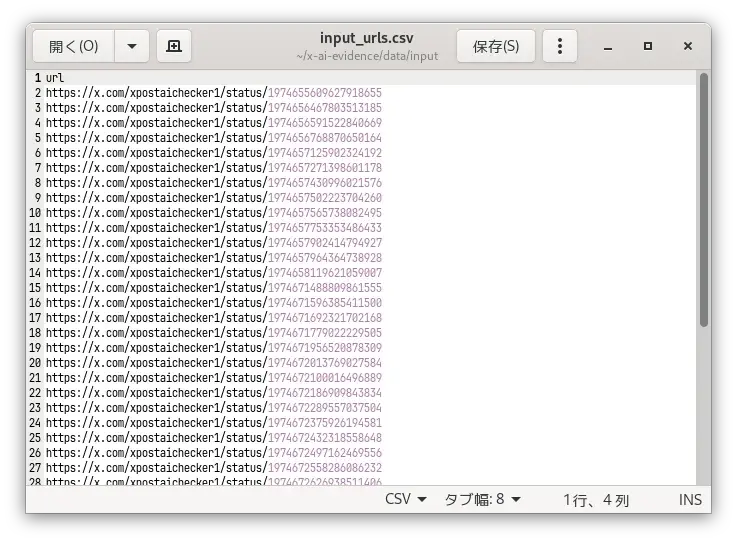Open the three-dot menu in the header

point(560,46)
